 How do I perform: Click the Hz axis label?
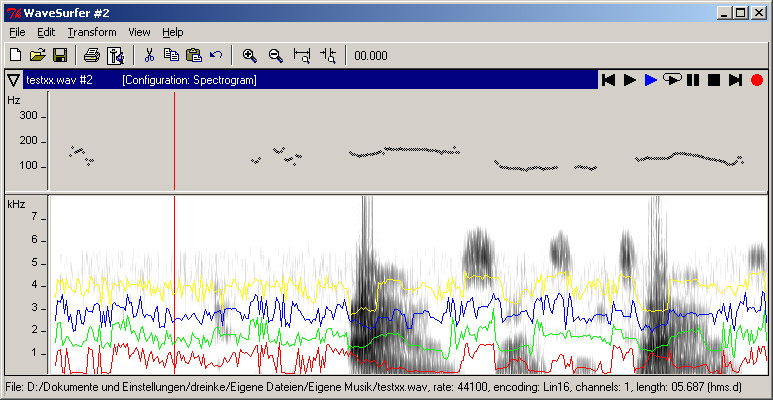point(13,100)
